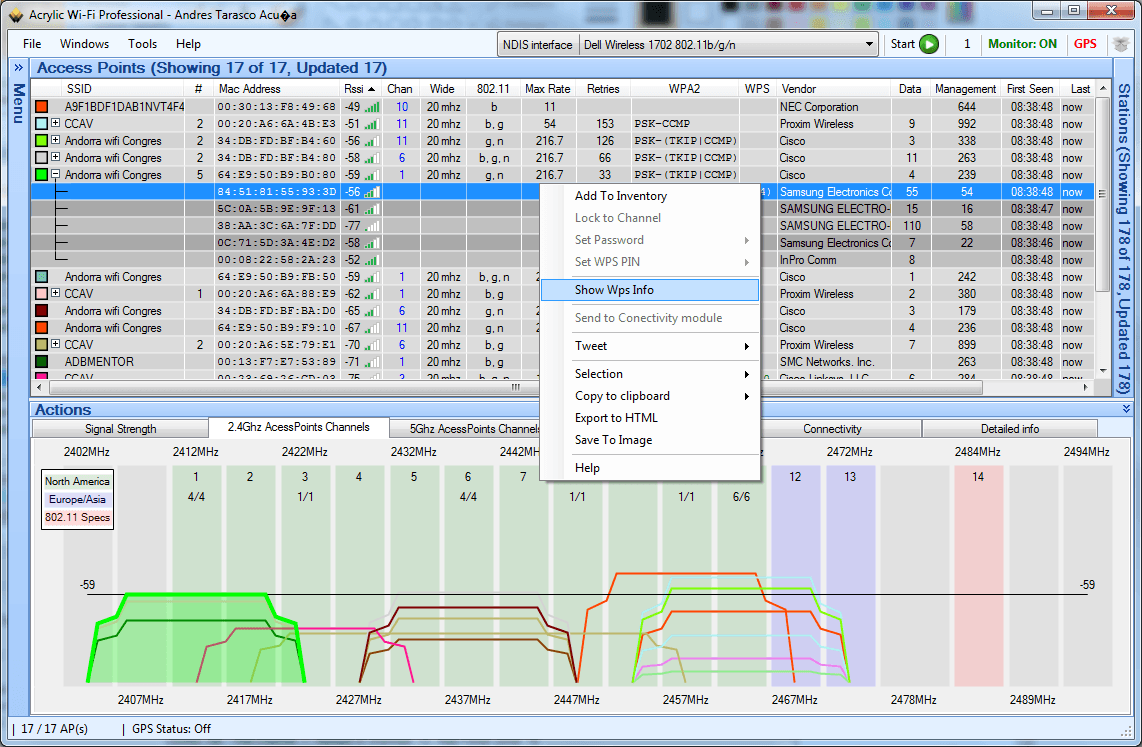
Task: Open the vertical Stations side panel
Action: (1124, 239)
